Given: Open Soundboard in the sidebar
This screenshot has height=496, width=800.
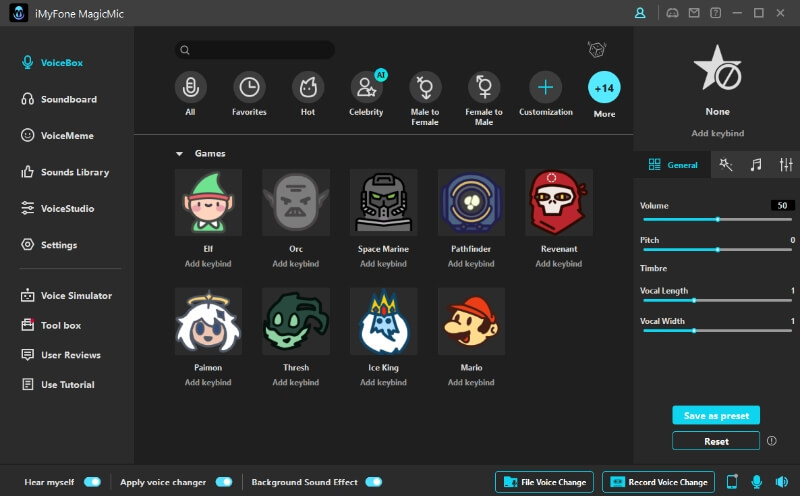Looking at the screenshot, I should click(59, 99).
